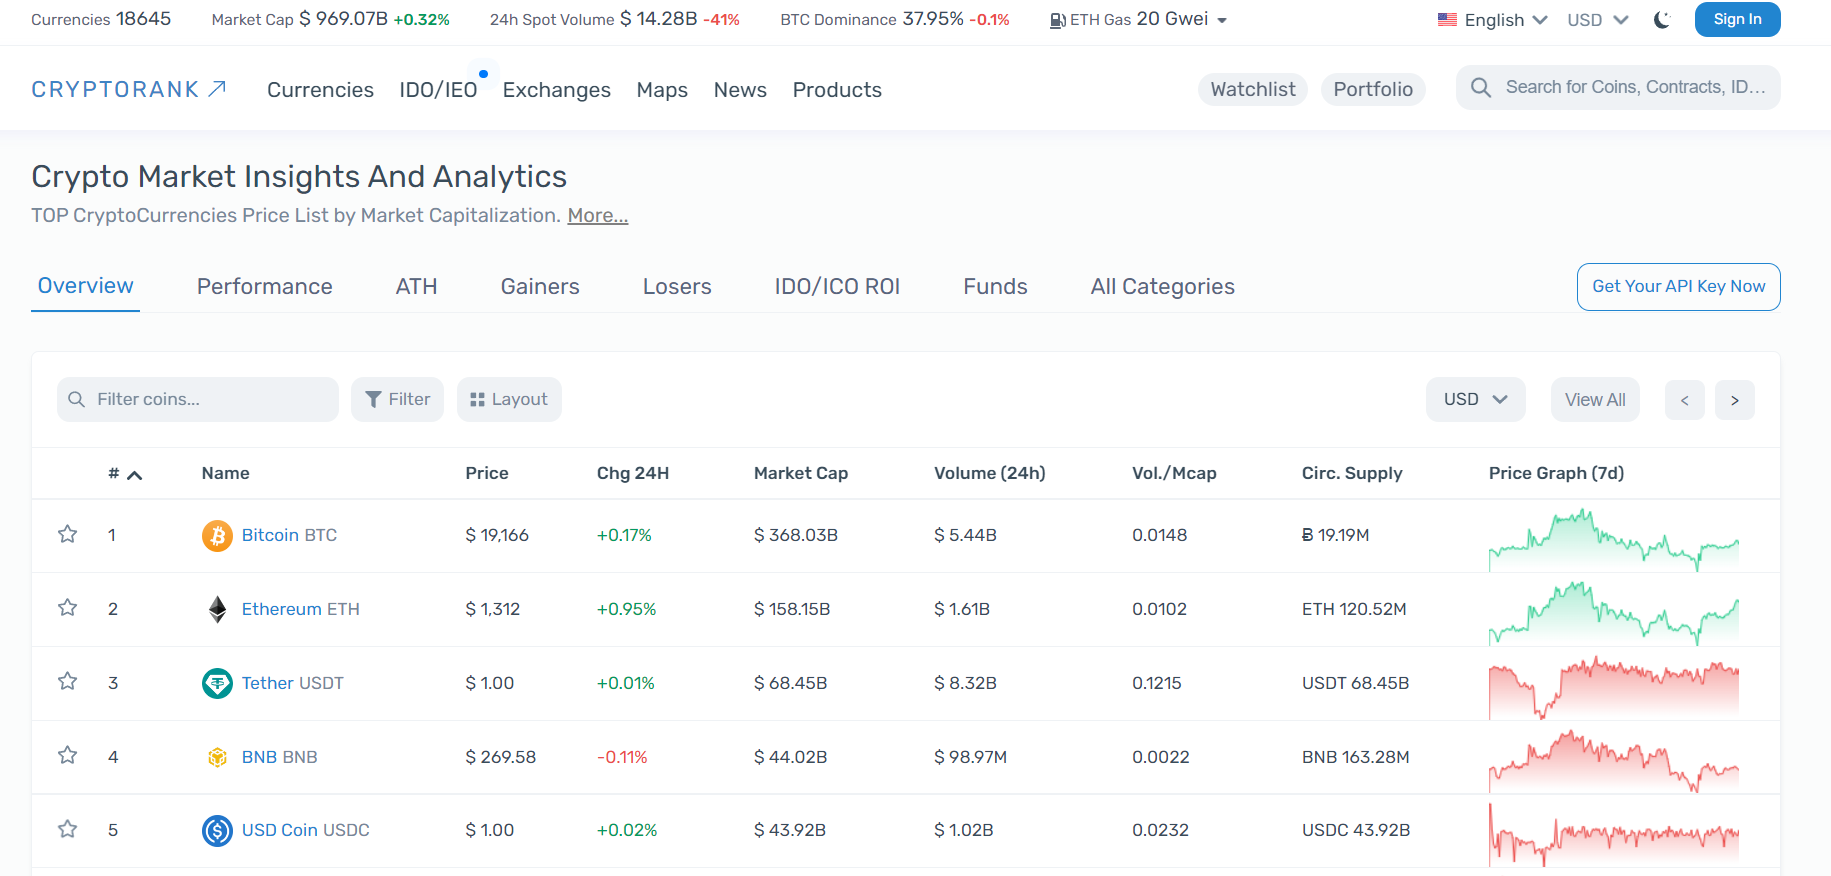Expand the USD dropdown in table toolbar

coord(1475,399)
